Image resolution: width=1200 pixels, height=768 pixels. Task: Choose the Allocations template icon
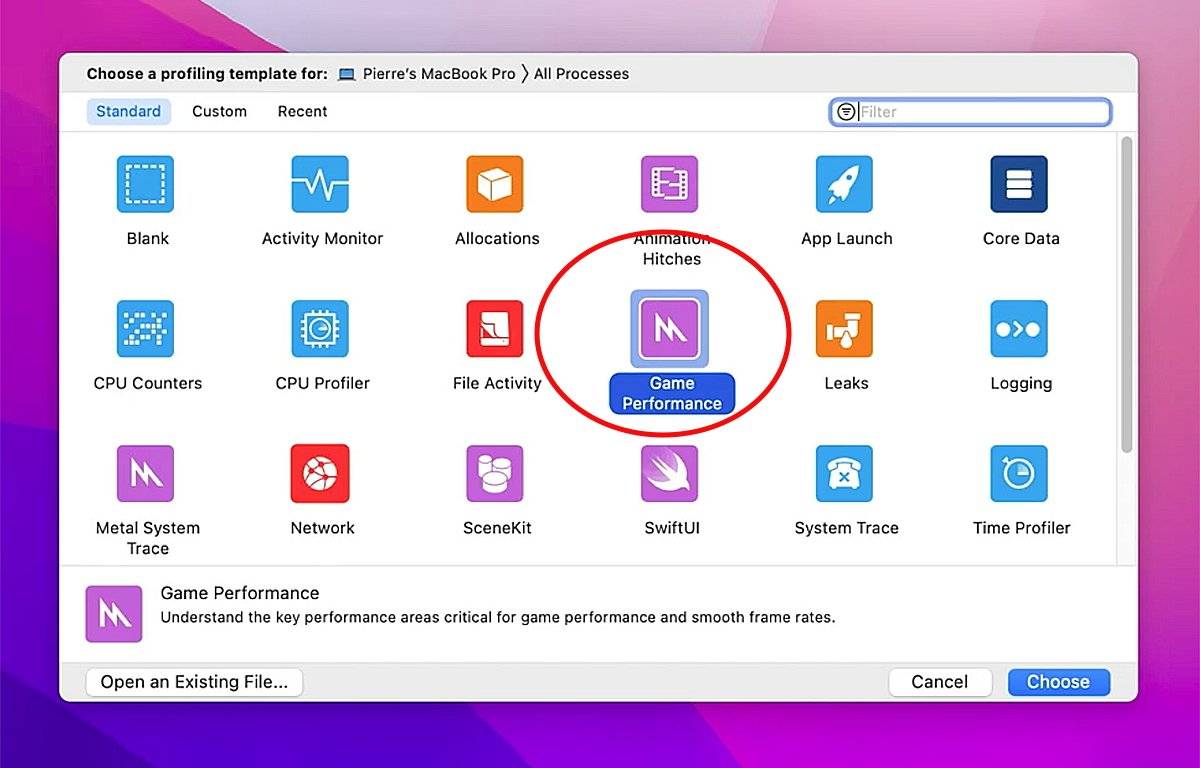495,184
